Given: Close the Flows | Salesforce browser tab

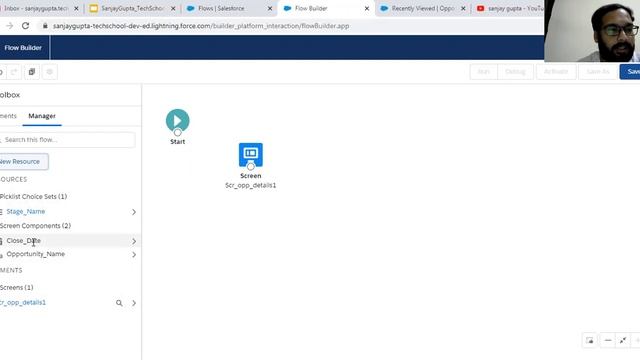Looking at the screenshot, I should 270,8.
